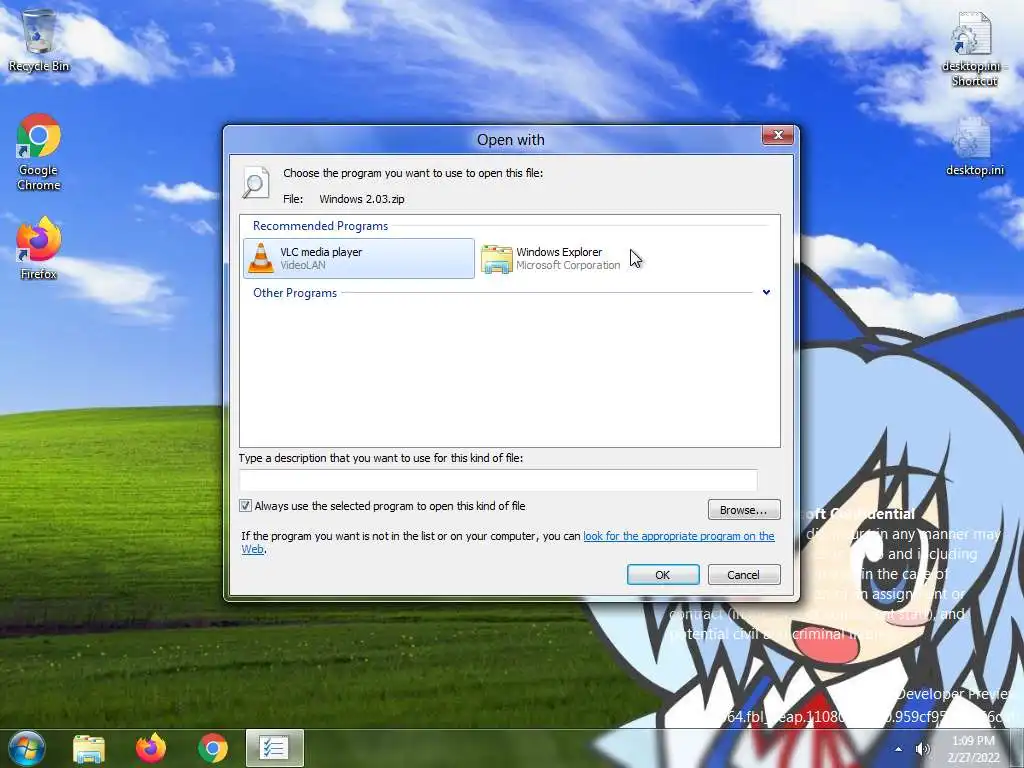Confirm with the OK button
The width and height of the screenshot is (1024, 768).
663,575
